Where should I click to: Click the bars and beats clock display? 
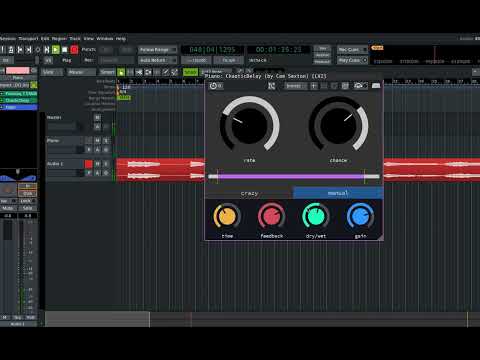pos(212,50)
